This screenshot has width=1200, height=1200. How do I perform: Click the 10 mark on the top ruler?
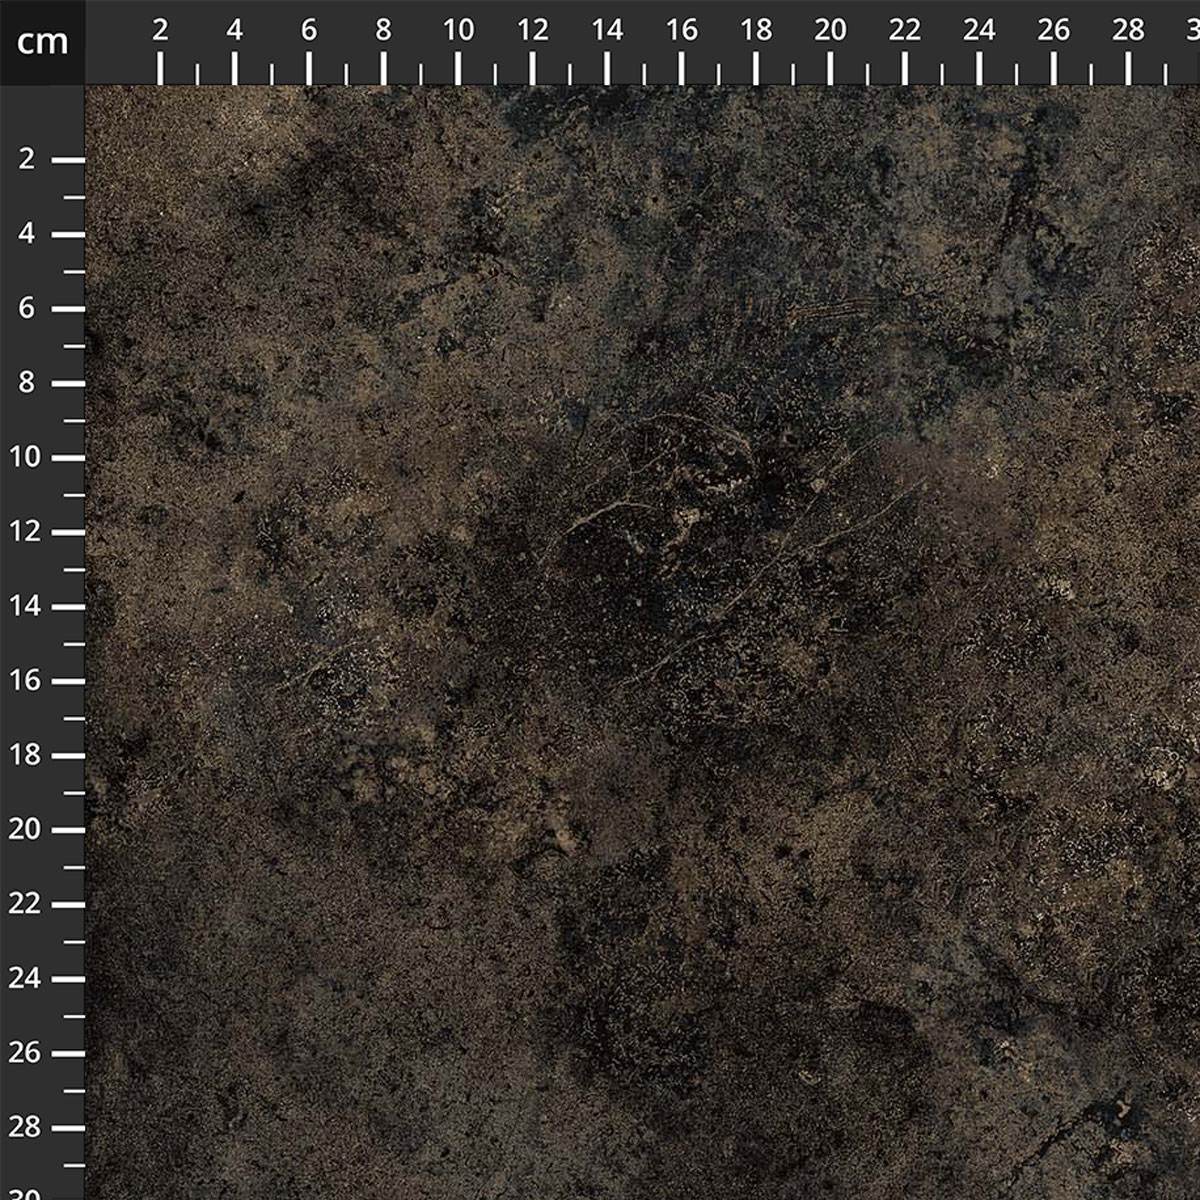[x=458, y=32]
